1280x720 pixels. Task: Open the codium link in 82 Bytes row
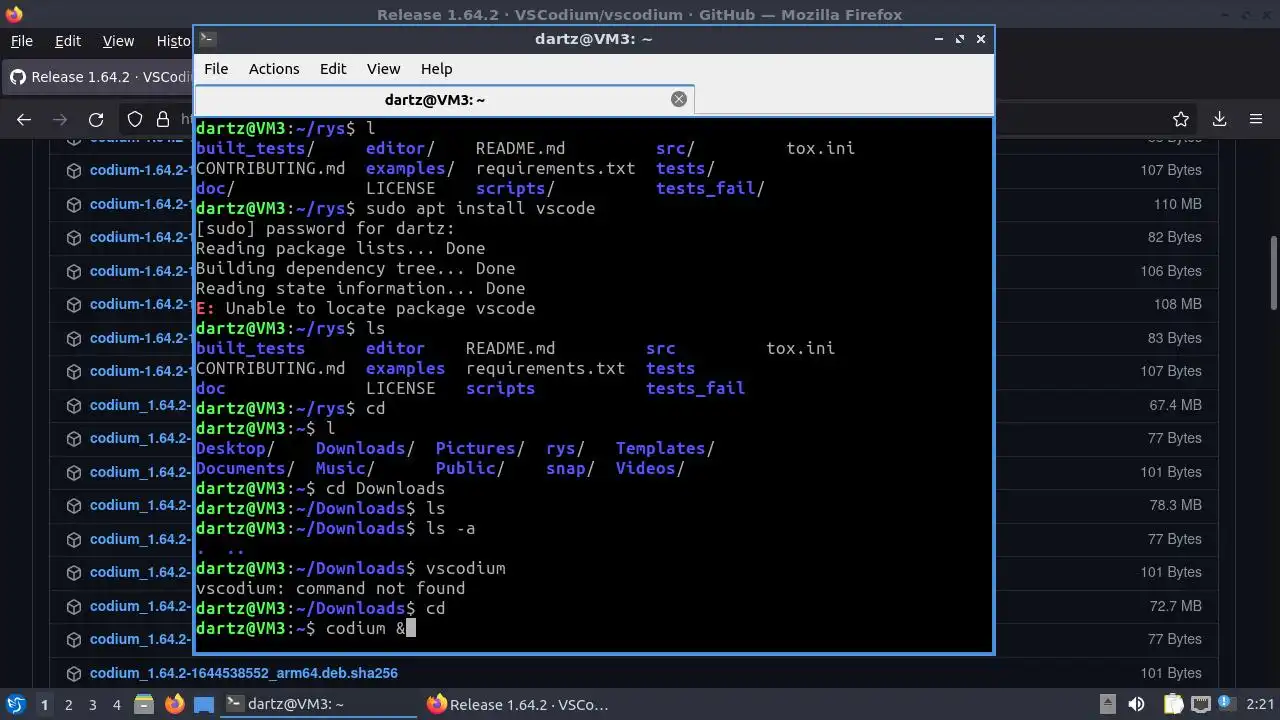coord(140,237)
